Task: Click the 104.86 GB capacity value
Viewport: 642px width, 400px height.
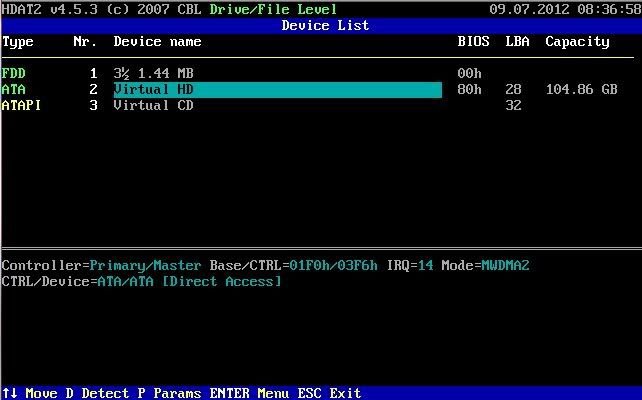Action: pyautogui.click(x=581, y=90)
